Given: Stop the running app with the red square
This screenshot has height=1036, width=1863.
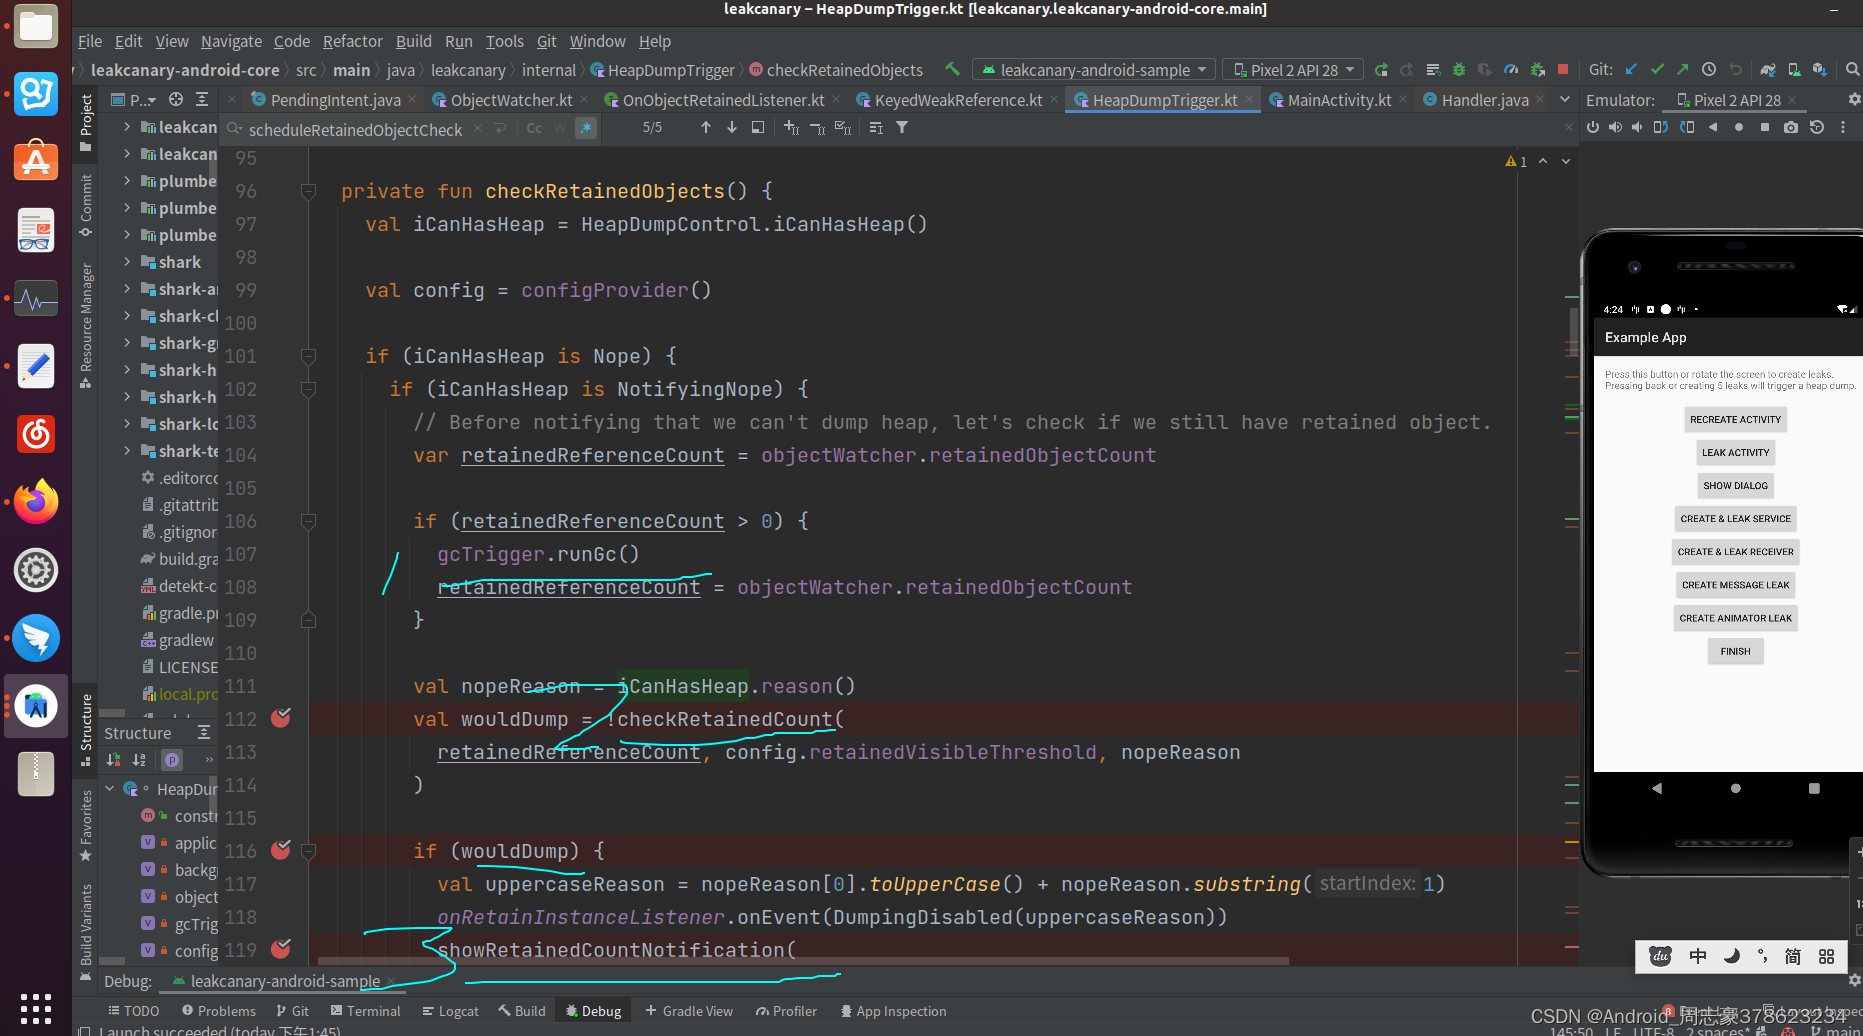Looking at the screenshot, I should [x=1563, y=69].
